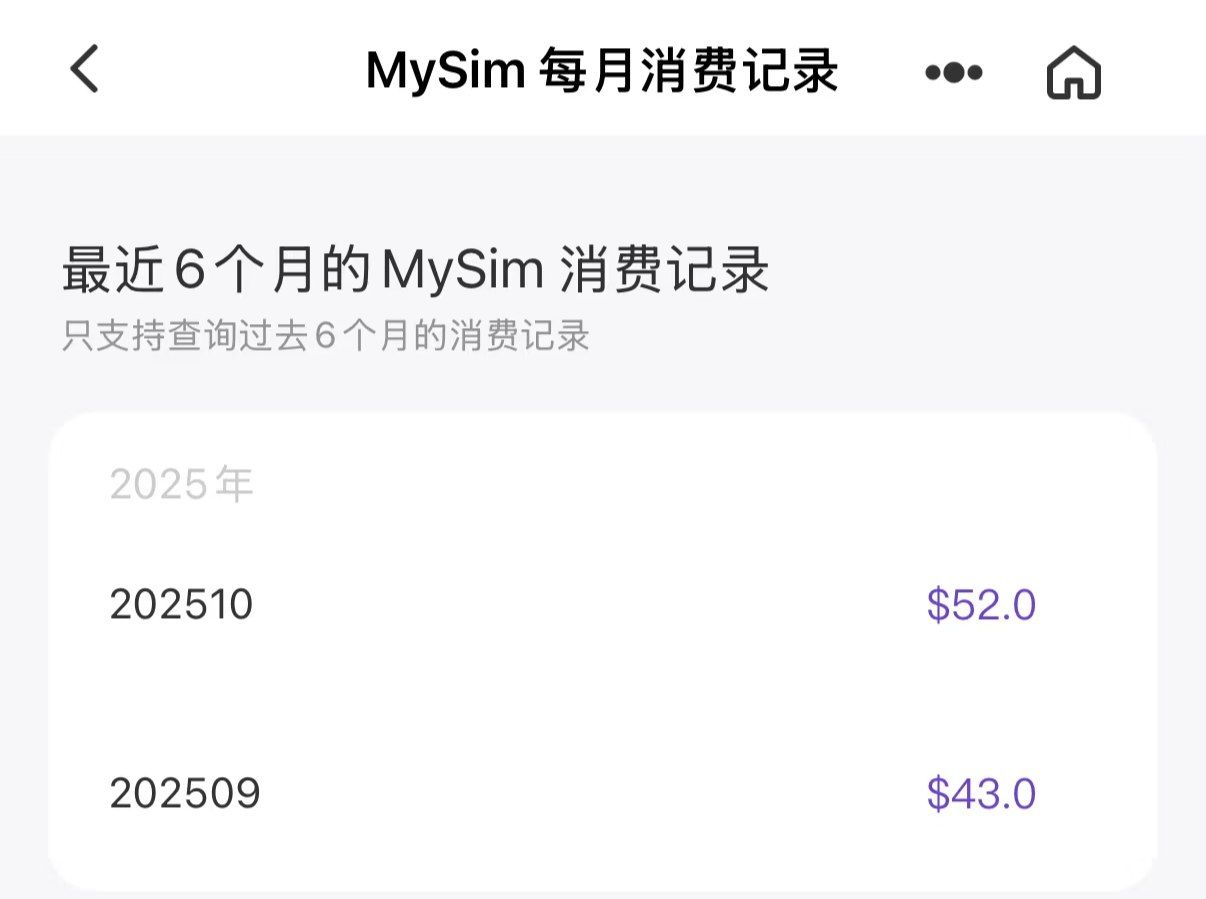This screenshot has width=1206, height=899.
Task: Open the three-dot more options menu
Action: point(953,72)
